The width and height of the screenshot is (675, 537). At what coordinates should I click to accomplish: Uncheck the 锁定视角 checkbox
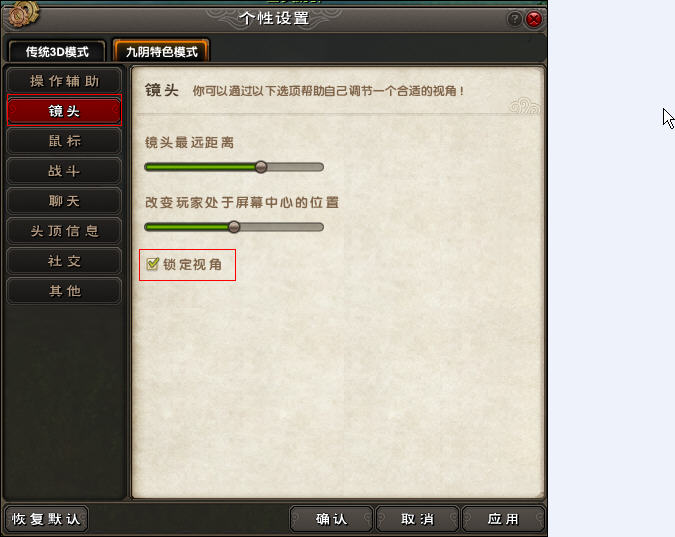(152, 264)
